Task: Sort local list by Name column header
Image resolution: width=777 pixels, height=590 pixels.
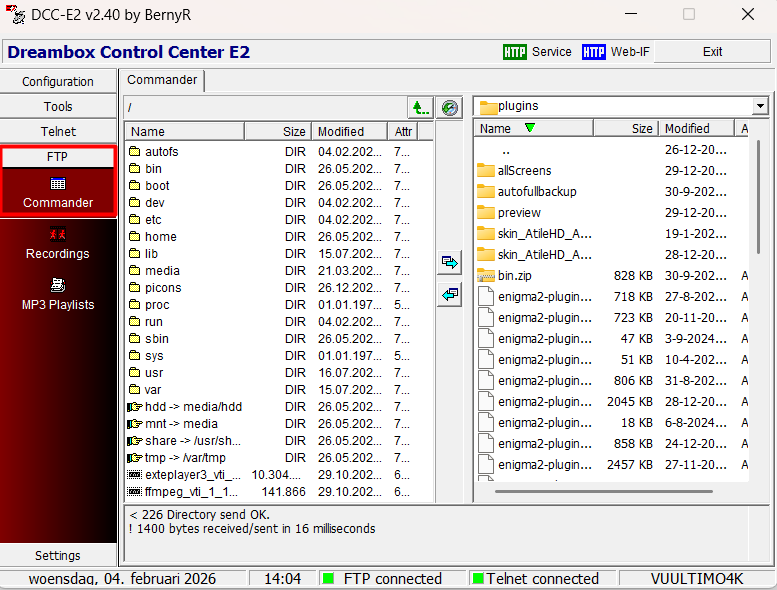Action: pos(533,128)
